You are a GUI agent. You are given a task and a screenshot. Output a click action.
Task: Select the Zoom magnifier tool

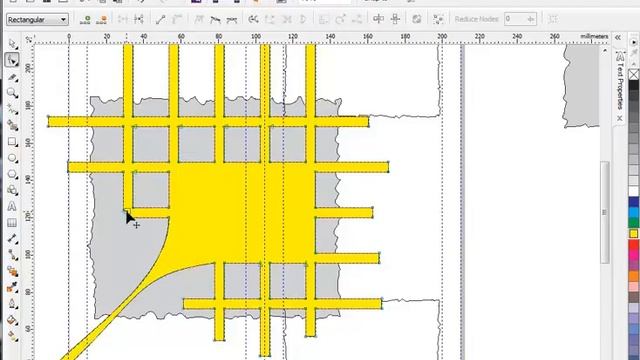(x=12, y=93)
